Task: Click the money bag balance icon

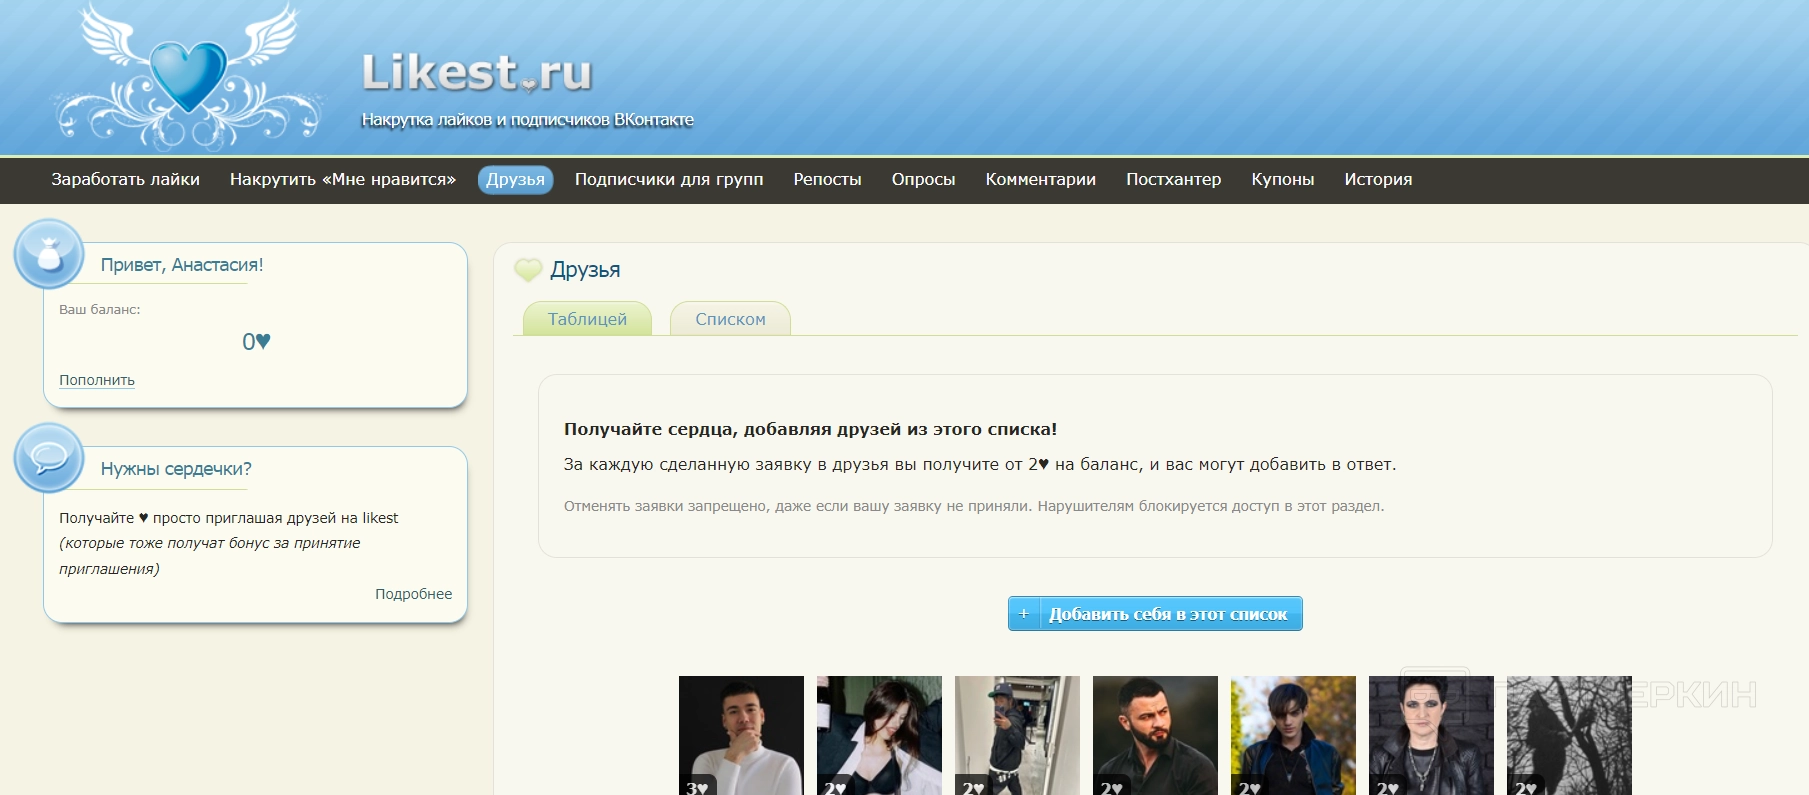Action: (x=49, y=254)
